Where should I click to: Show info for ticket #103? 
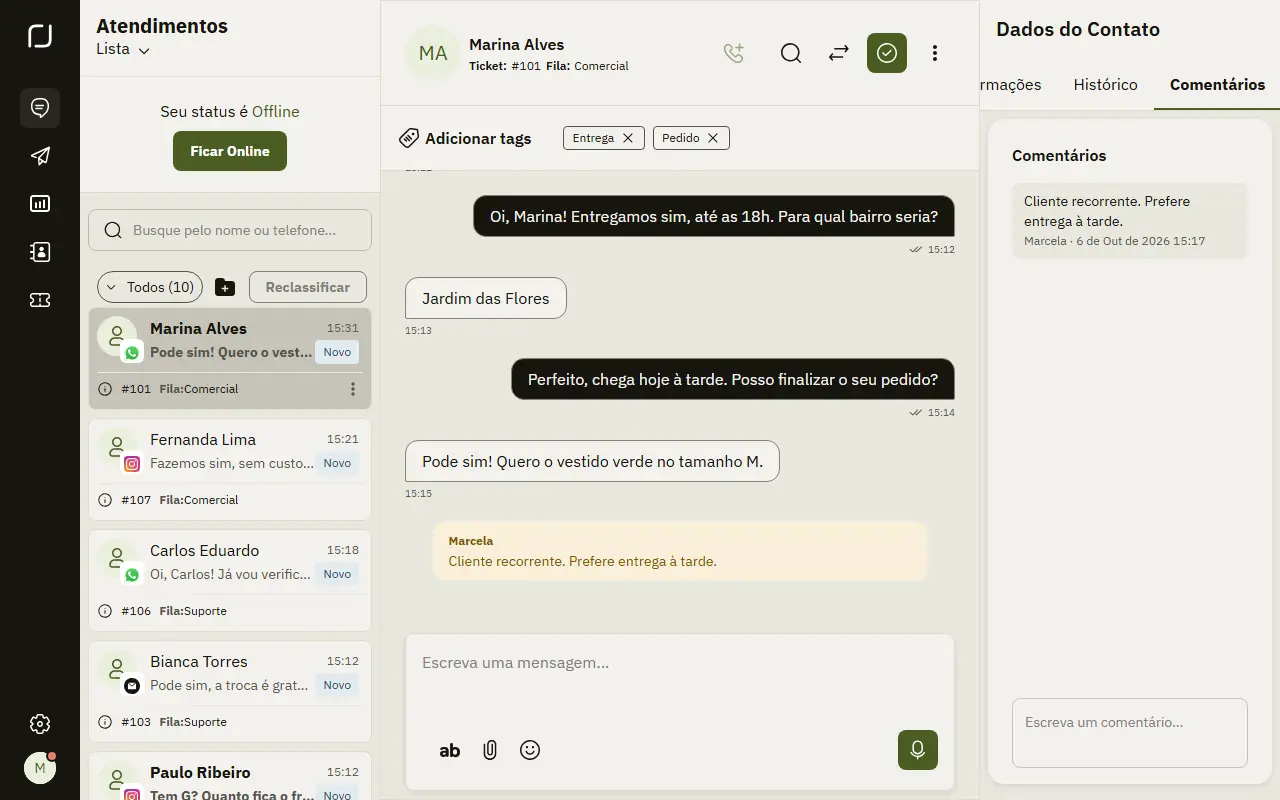tap(105, 722)
